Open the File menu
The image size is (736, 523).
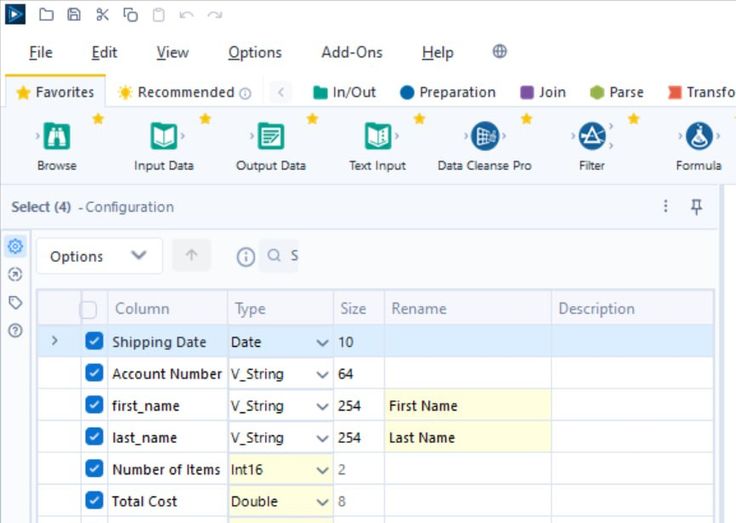point(41,53)
